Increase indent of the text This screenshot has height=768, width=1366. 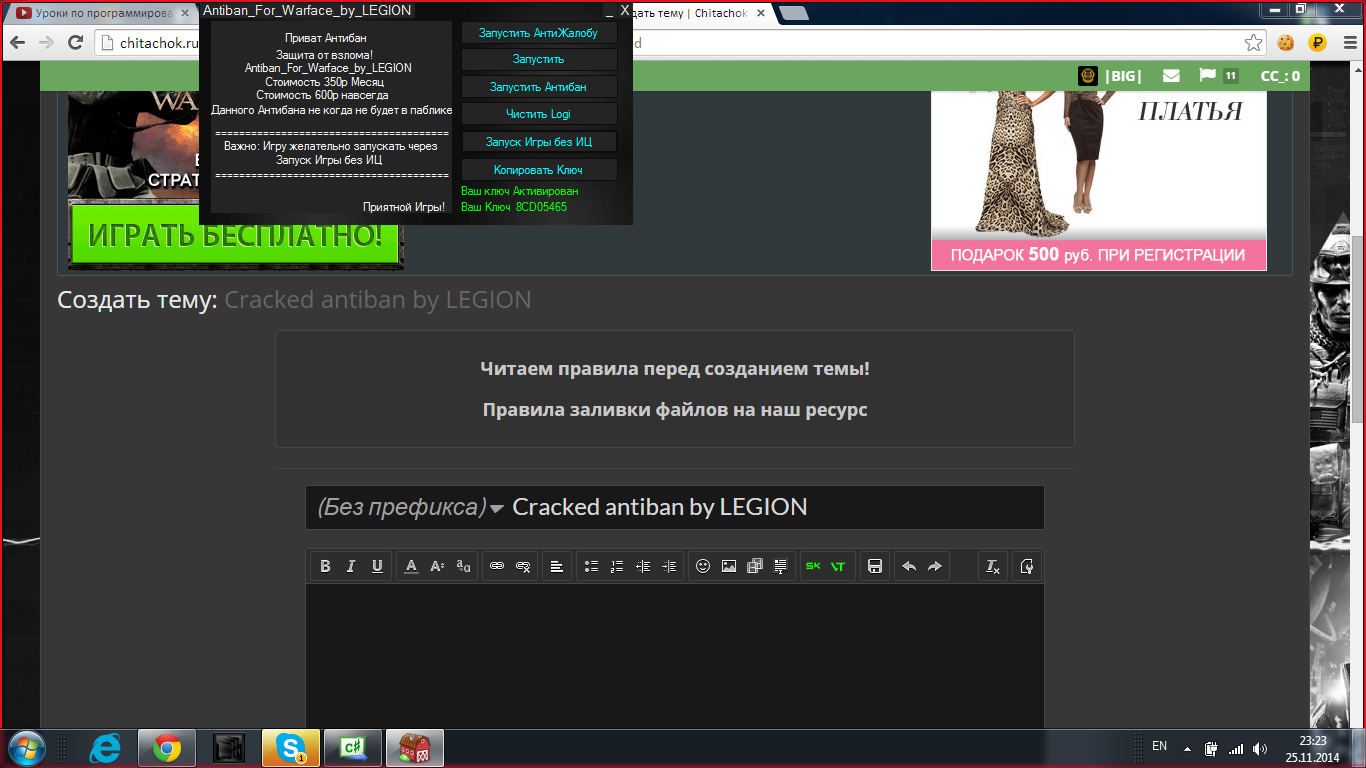[669, 566]
